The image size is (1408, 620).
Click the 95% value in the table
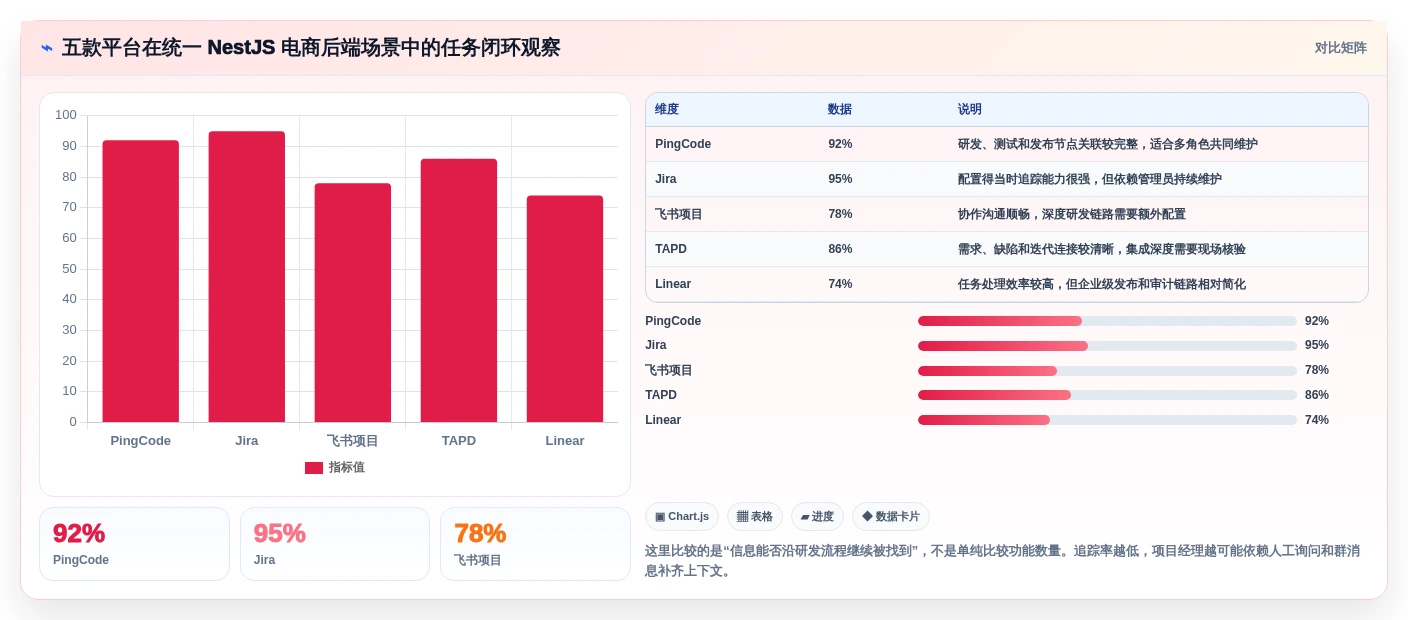(840, 179)
